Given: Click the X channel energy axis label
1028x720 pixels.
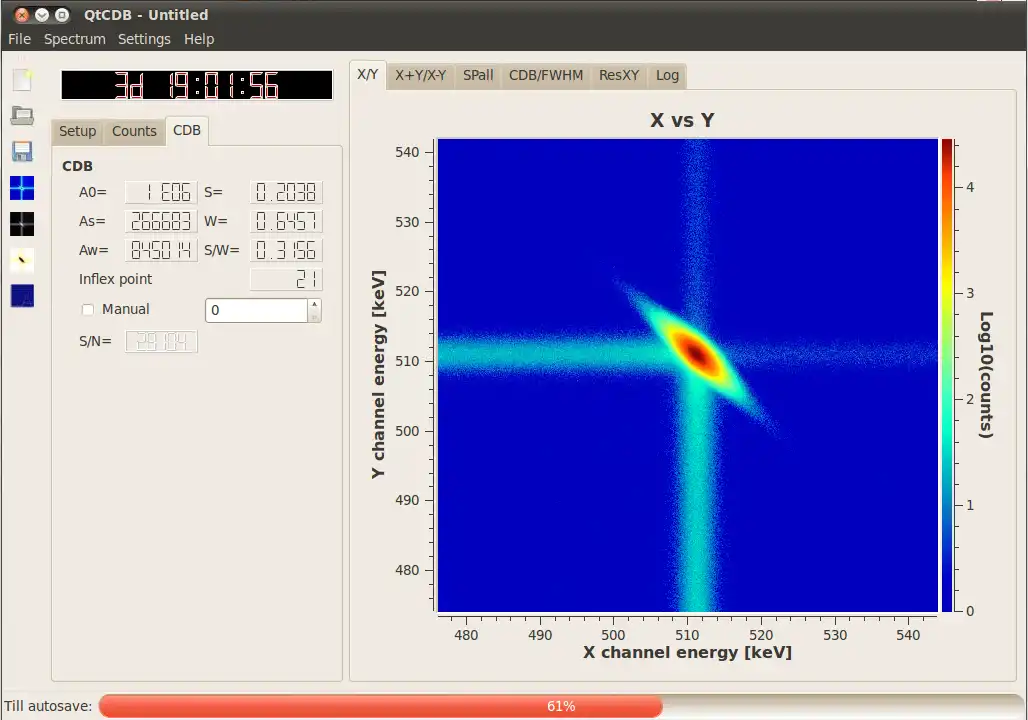Looking at the screenshot, I should [687, 652].
